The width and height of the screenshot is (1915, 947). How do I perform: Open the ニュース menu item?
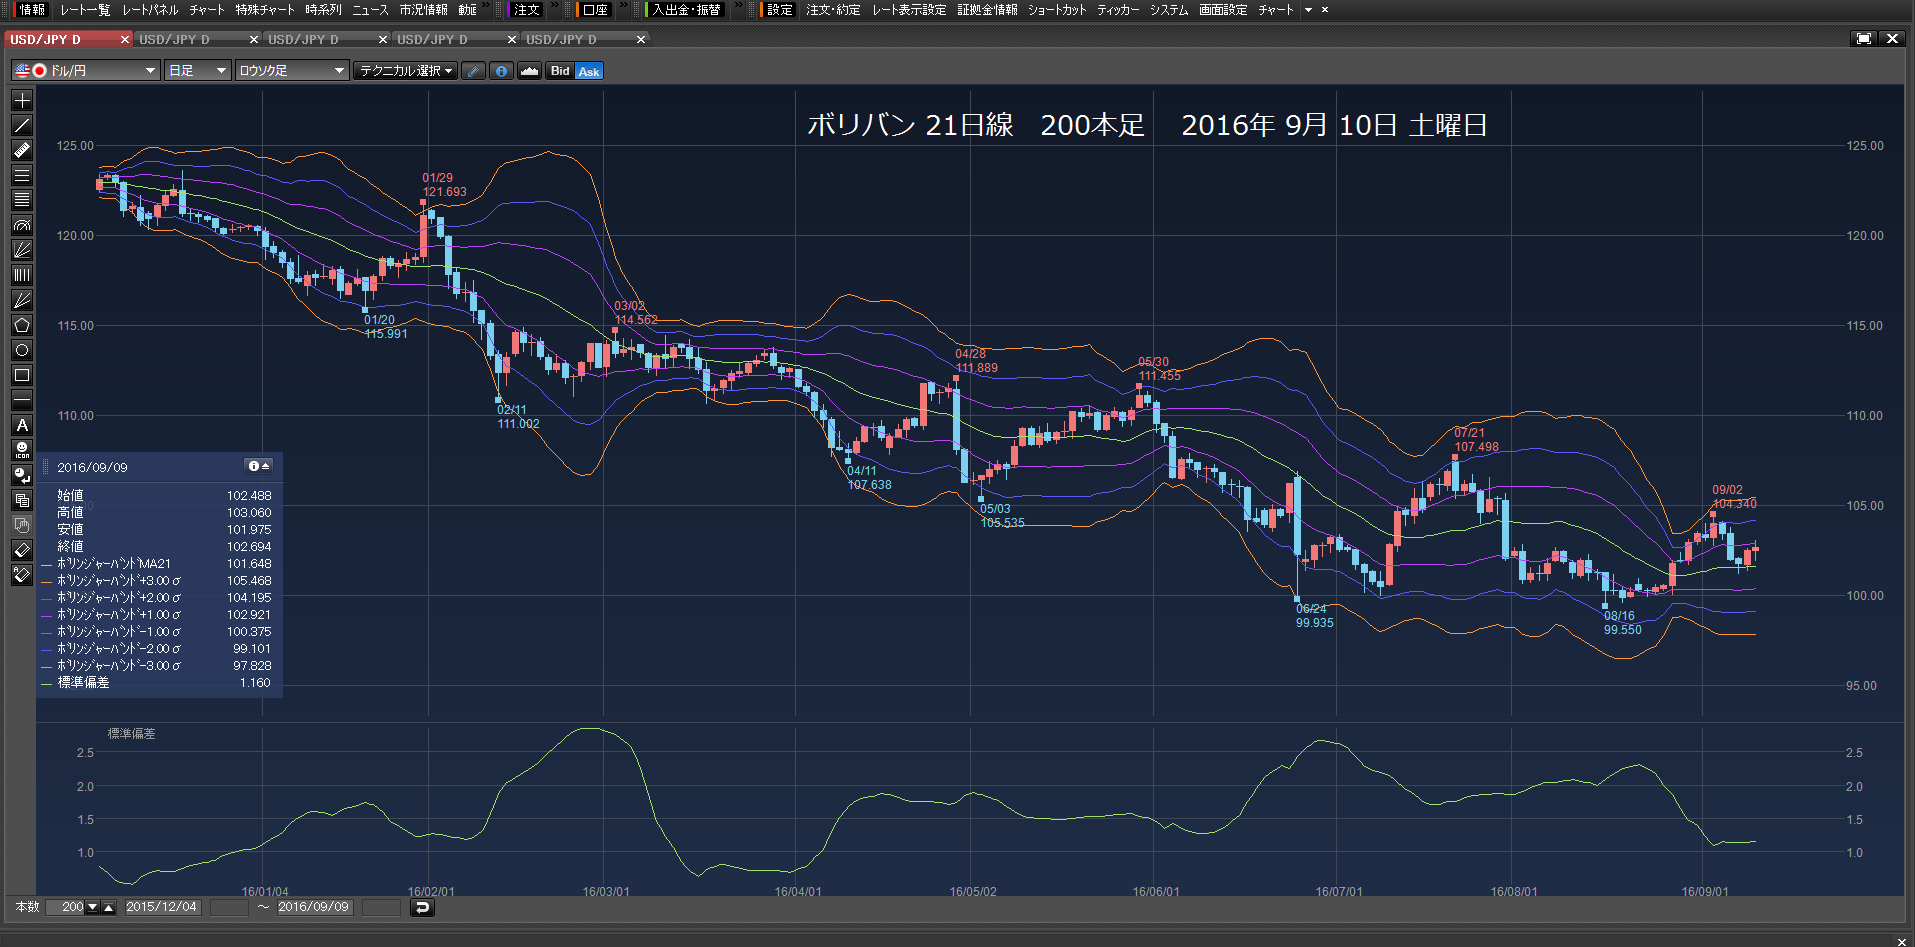click(370, 10)
